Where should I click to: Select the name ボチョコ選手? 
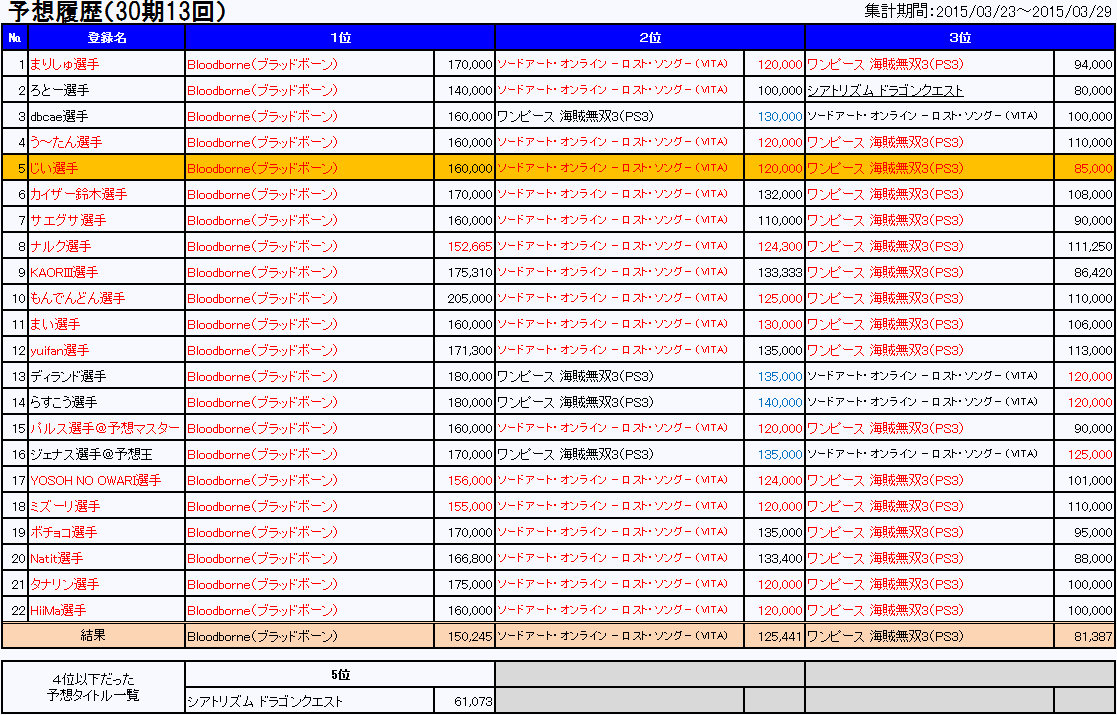click(x=63, y=533)
